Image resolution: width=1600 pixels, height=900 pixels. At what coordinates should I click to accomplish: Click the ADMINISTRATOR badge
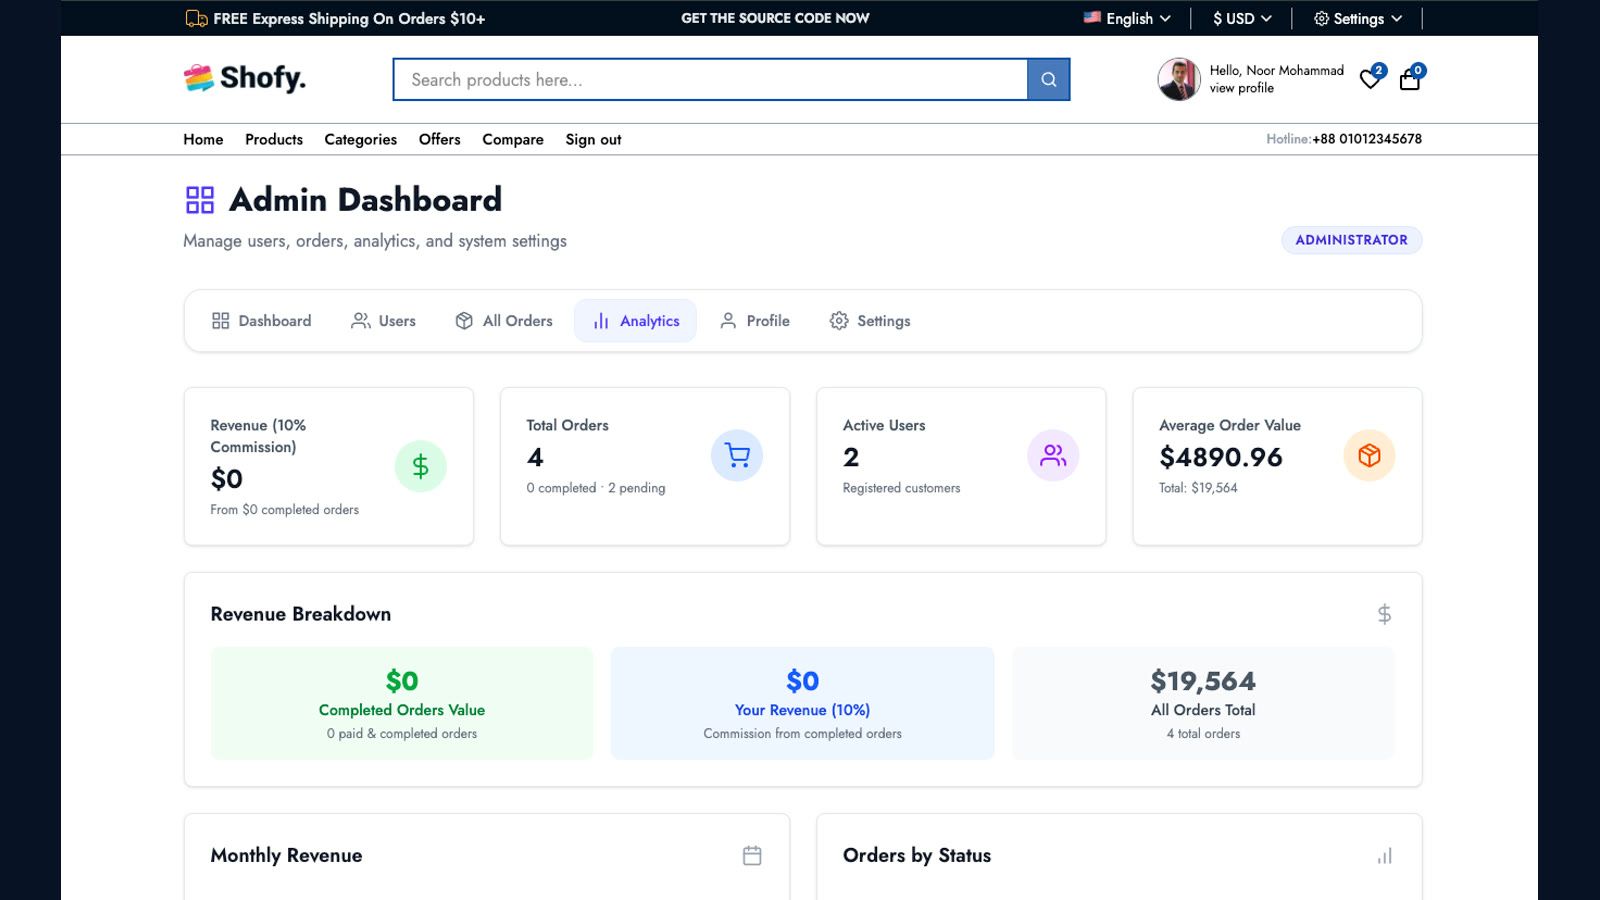[1351, 240]
